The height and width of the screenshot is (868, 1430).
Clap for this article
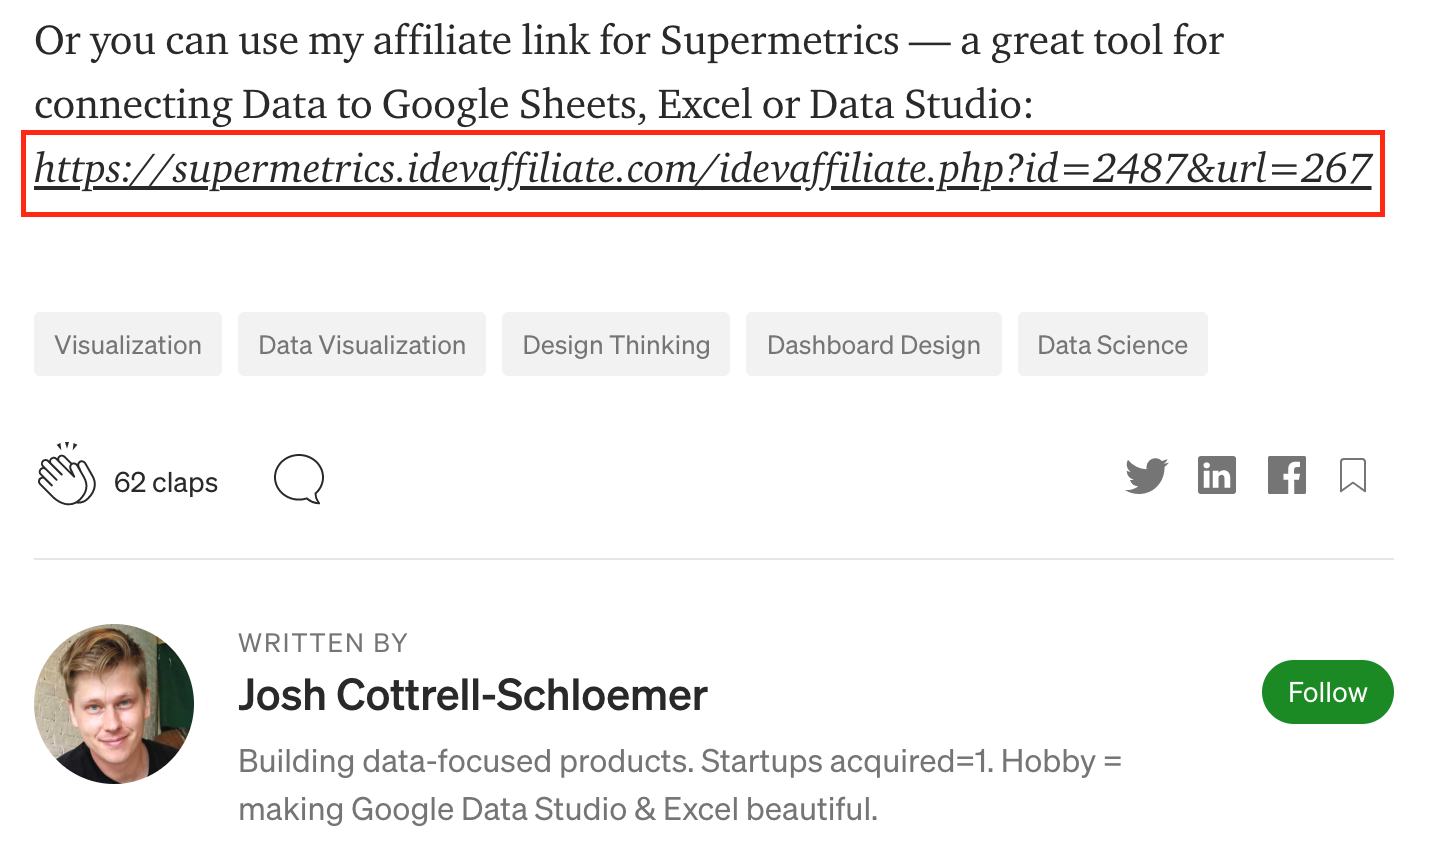click(66, 477)
